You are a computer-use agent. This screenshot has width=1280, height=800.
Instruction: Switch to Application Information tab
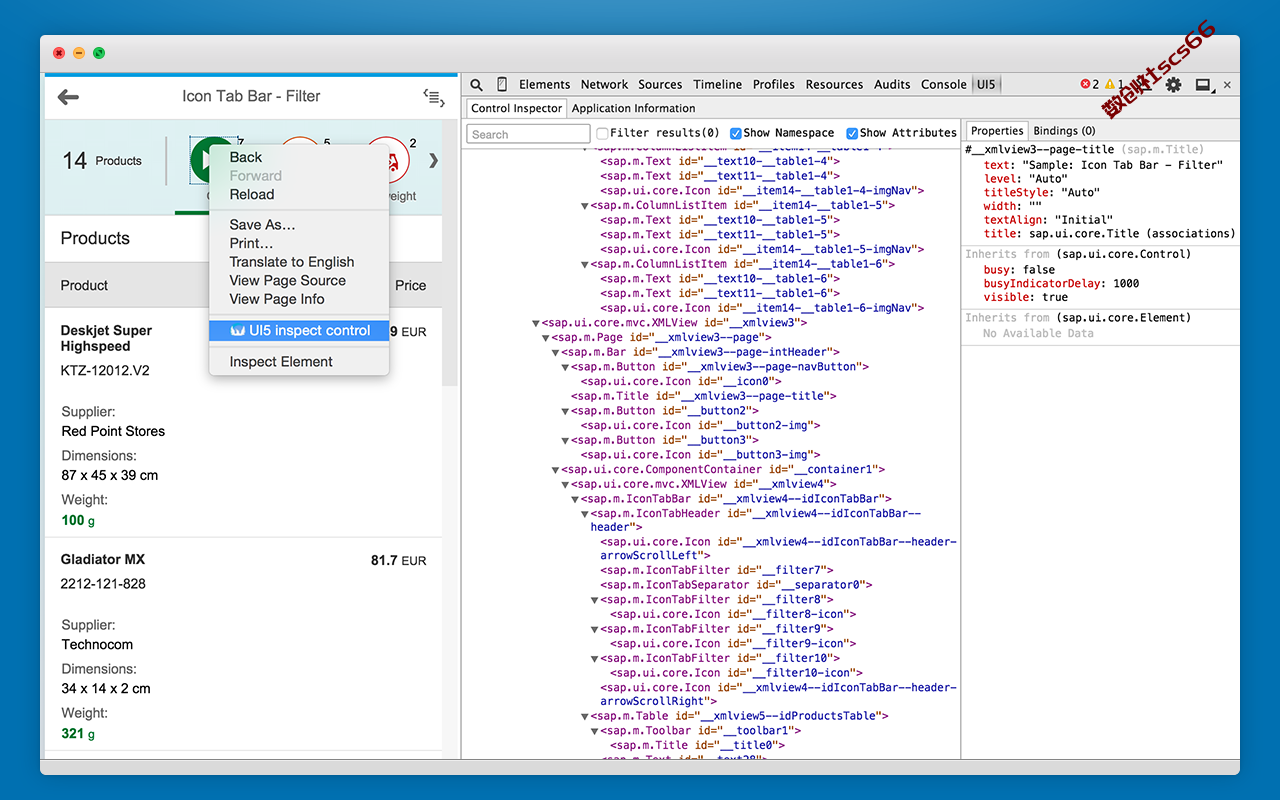(634, 108)
